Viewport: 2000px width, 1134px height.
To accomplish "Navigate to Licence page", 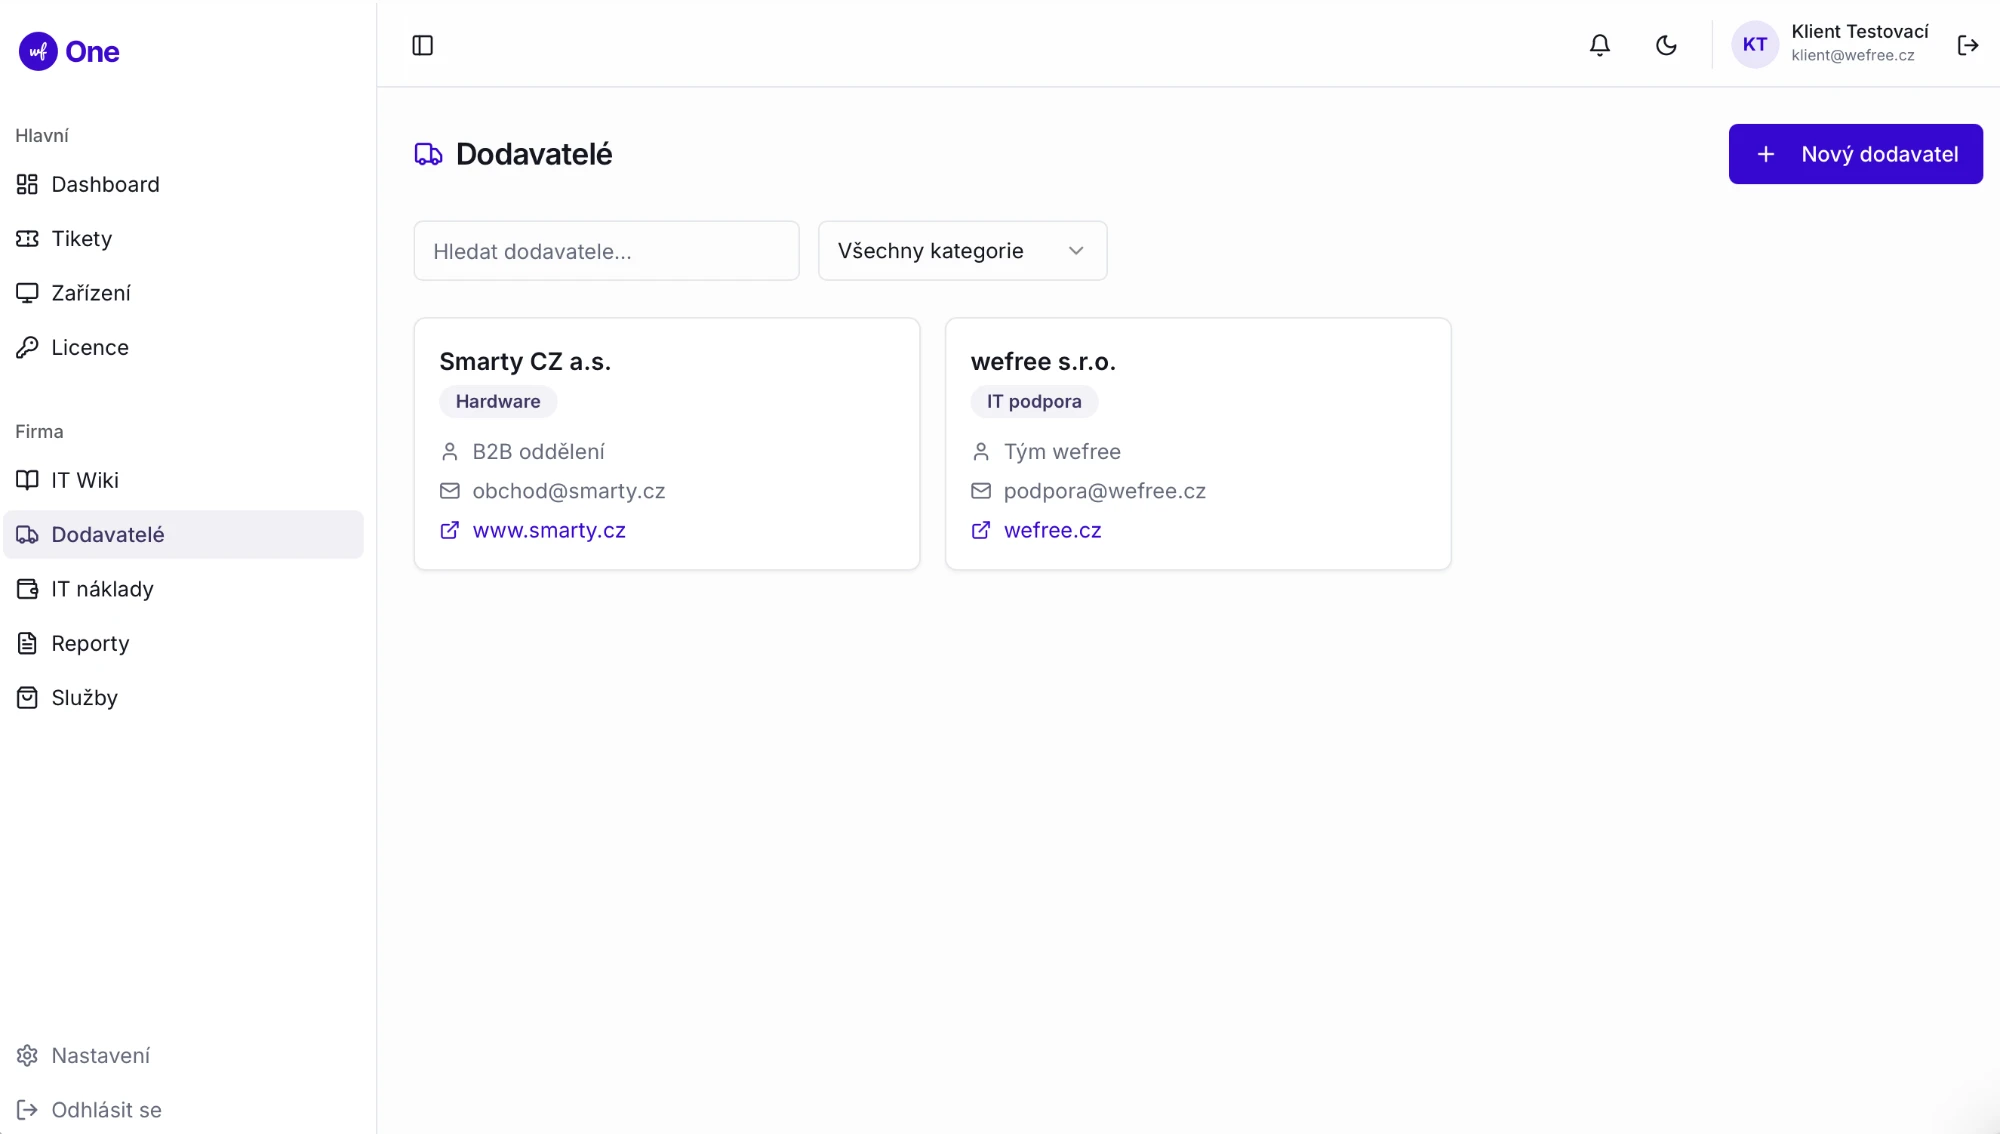I will pos(184,347).
